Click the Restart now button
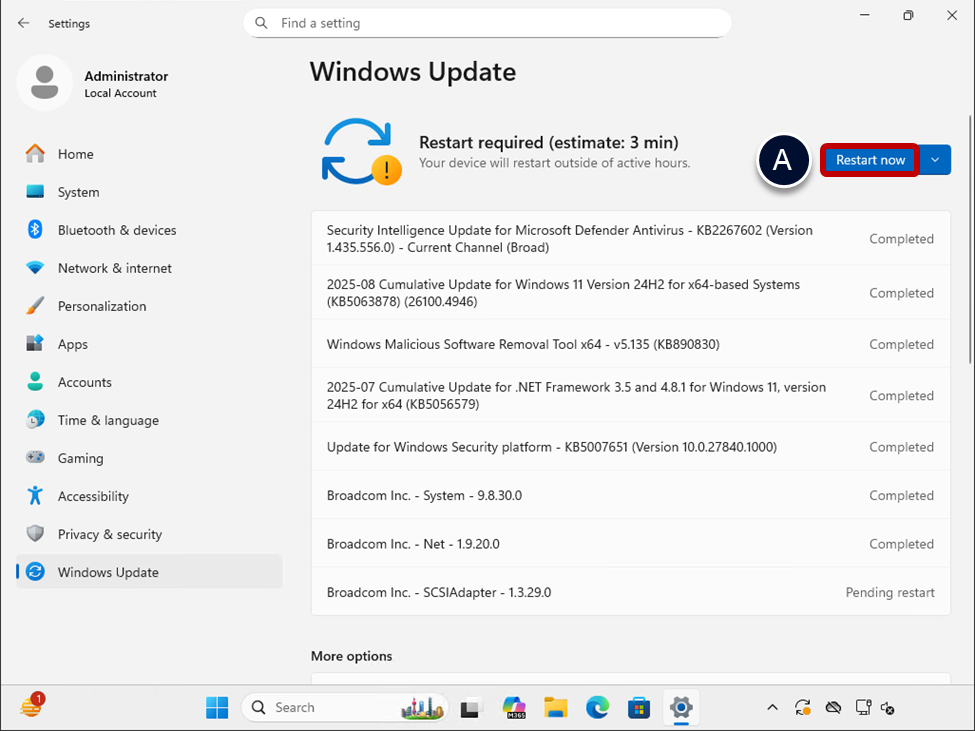This screenshot has width=975, height=731. [x=870, y=160]
